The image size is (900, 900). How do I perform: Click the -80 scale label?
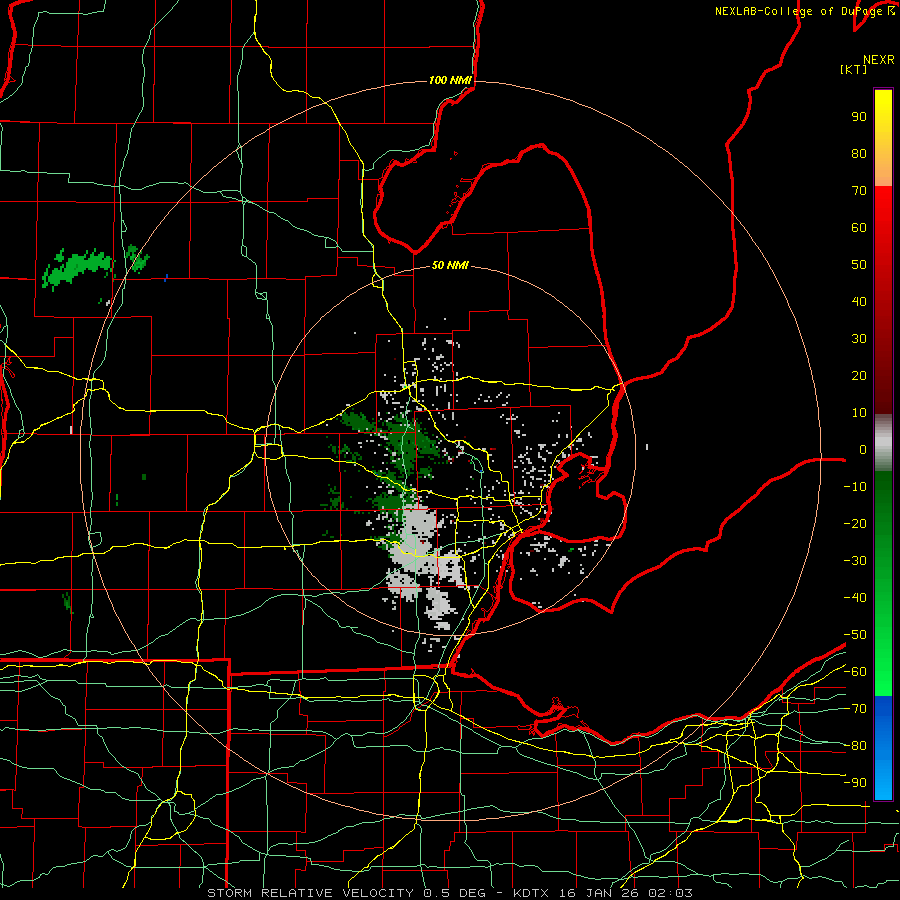pyautogui.click(x=855, y=745)
